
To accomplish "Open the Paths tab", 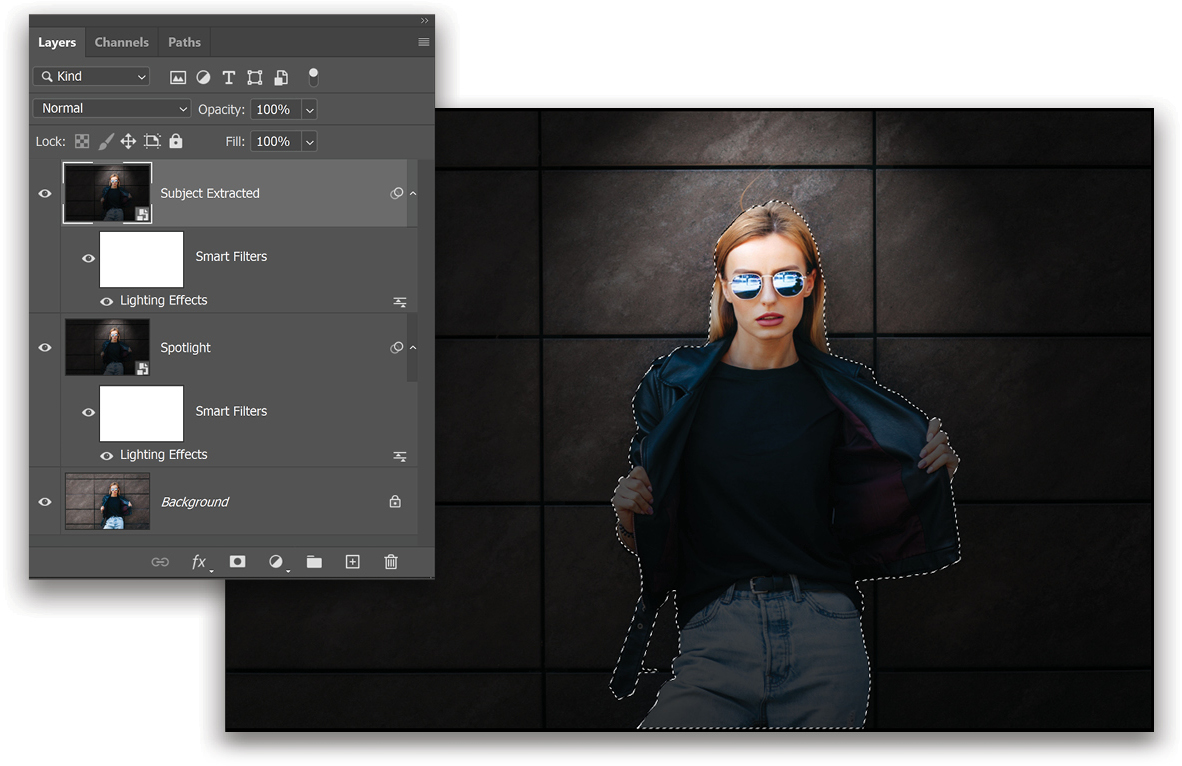I will (x=184, y=42).
